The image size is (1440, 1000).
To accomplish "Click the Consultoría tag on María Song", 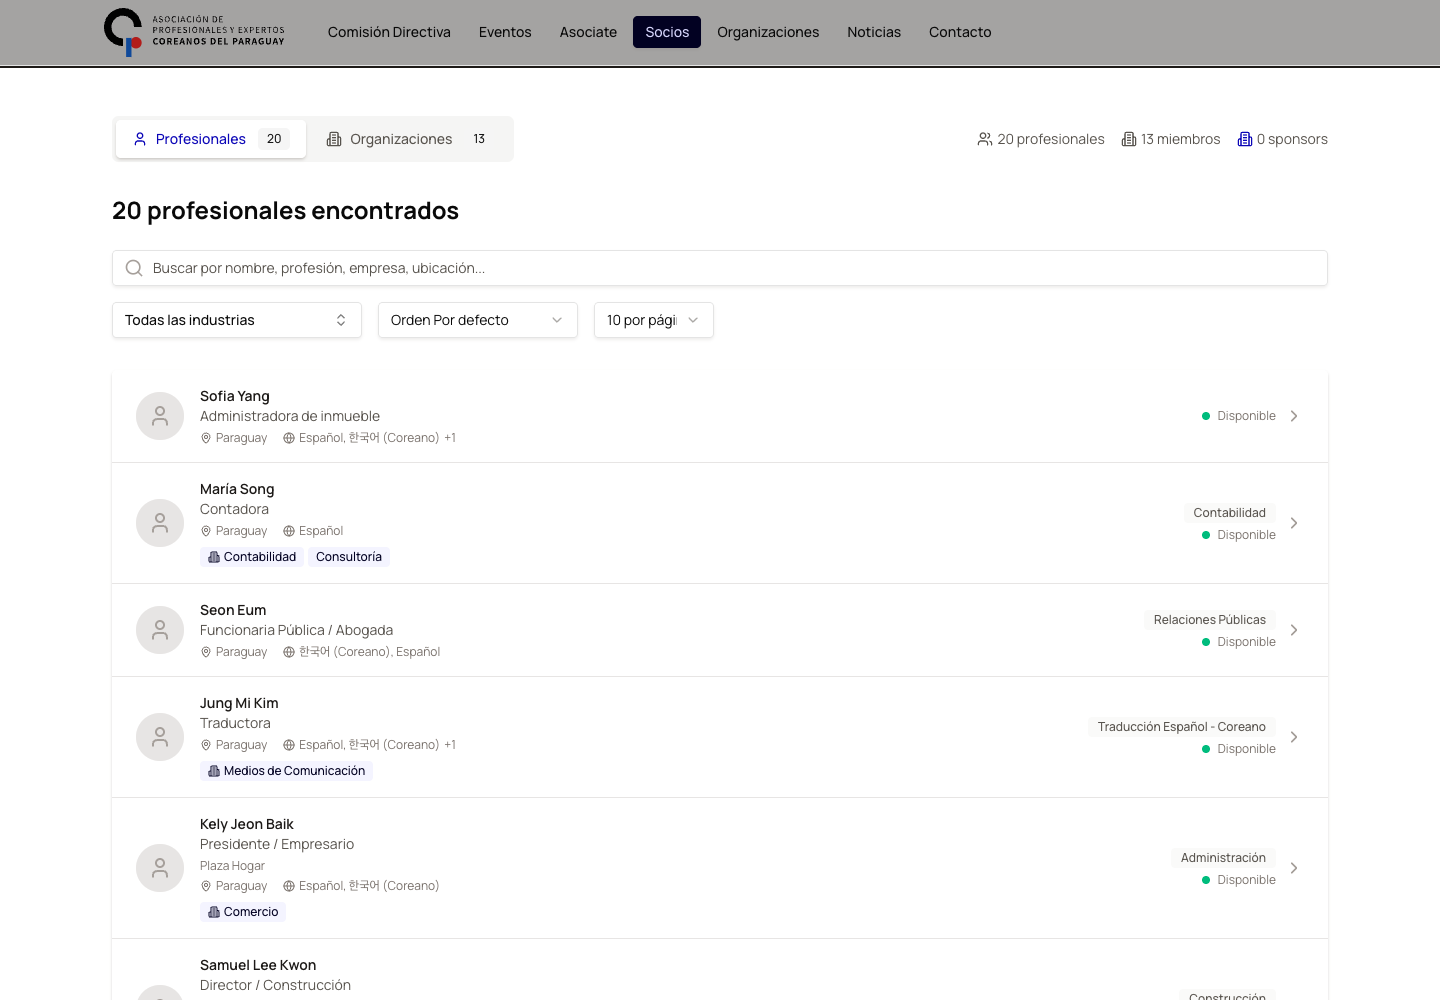I will tap(349, 557).
